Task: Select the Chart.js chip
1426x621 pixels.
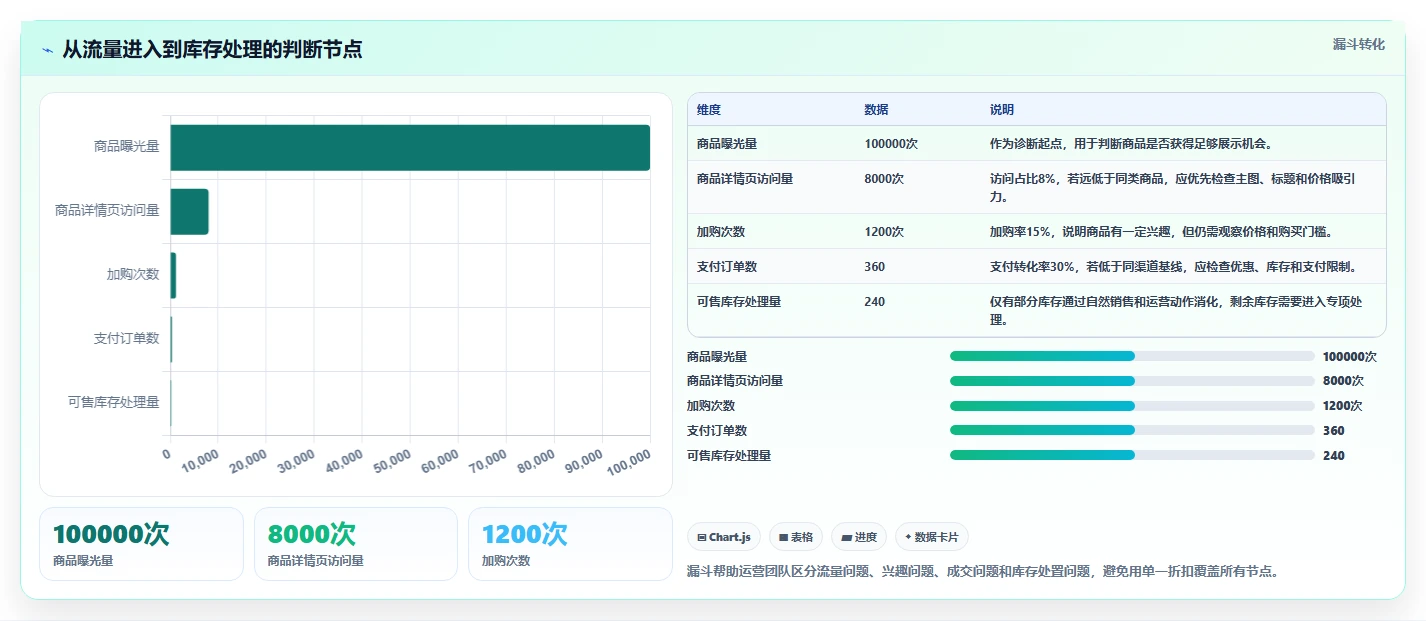Action: (724, 537)
